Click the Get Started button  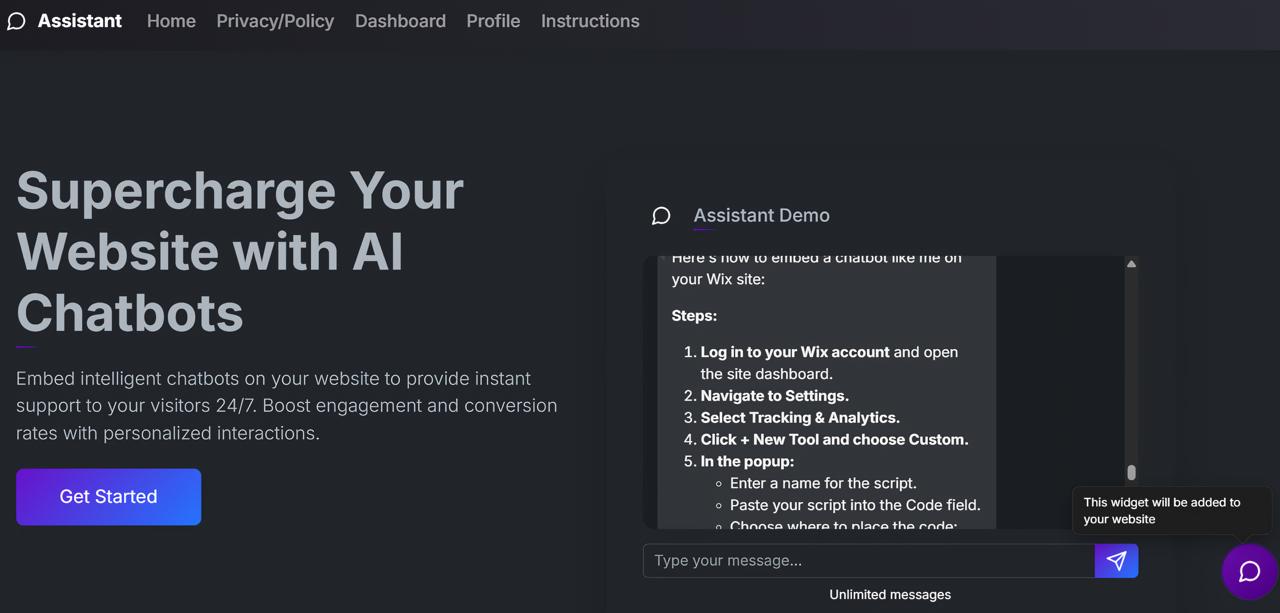coord(108,497)
